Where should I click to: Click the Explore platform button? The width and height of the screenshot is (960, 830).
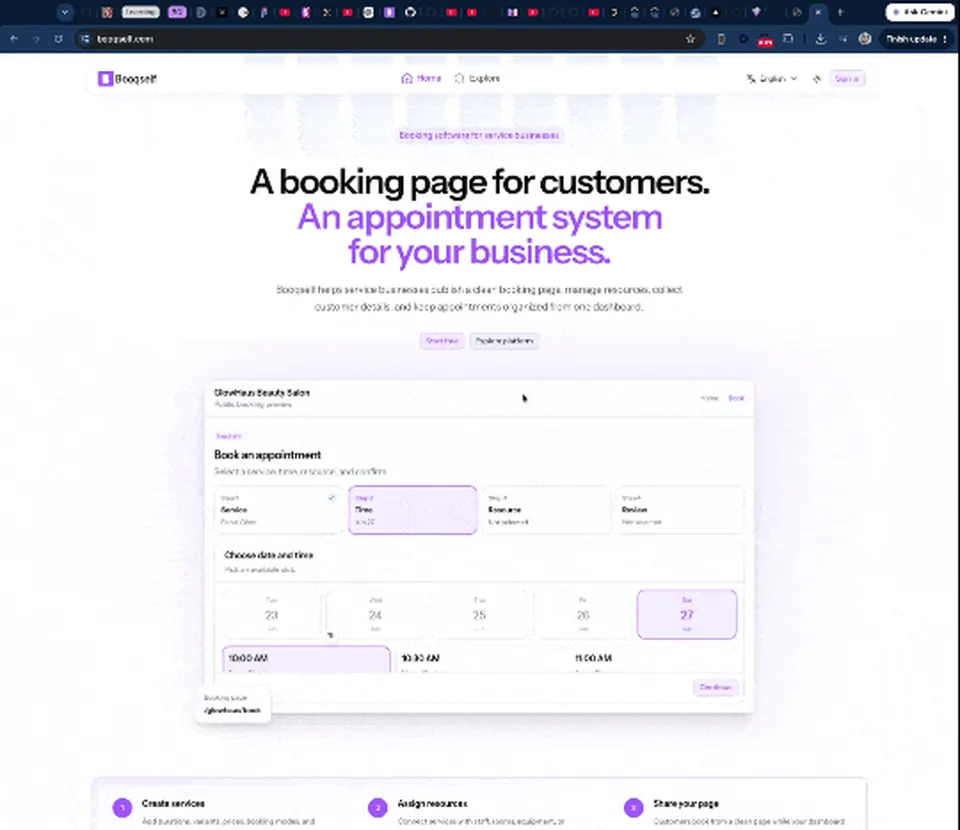point(504,341)
